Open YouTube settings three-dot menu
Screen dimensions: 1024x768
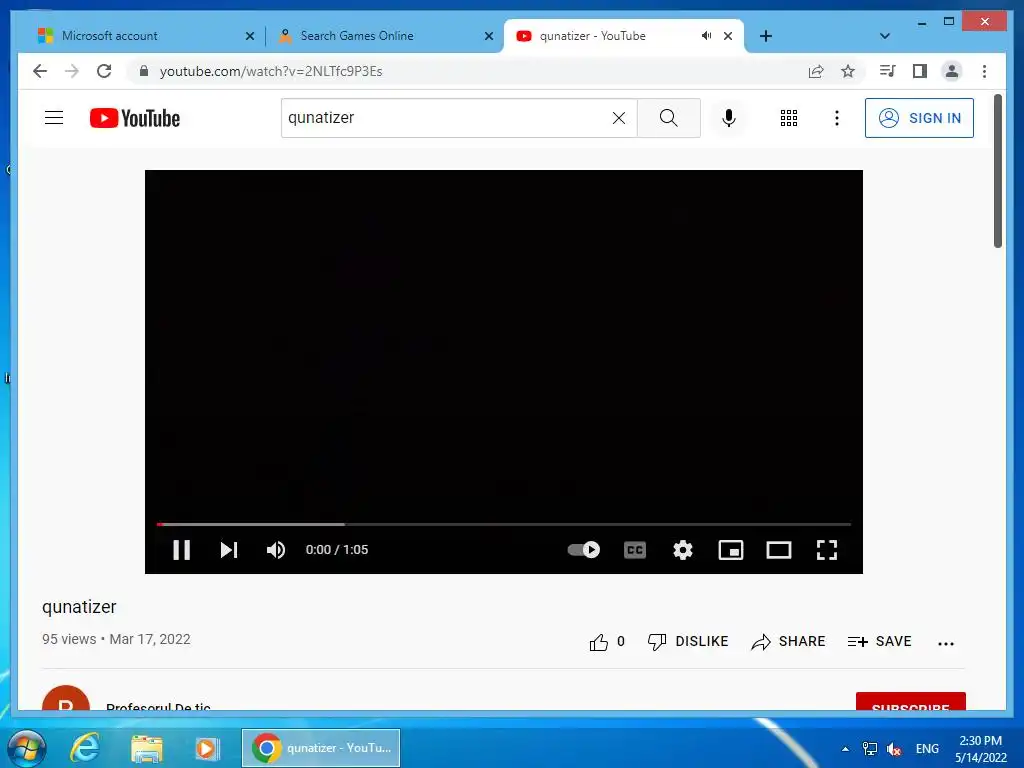[837, 118]
